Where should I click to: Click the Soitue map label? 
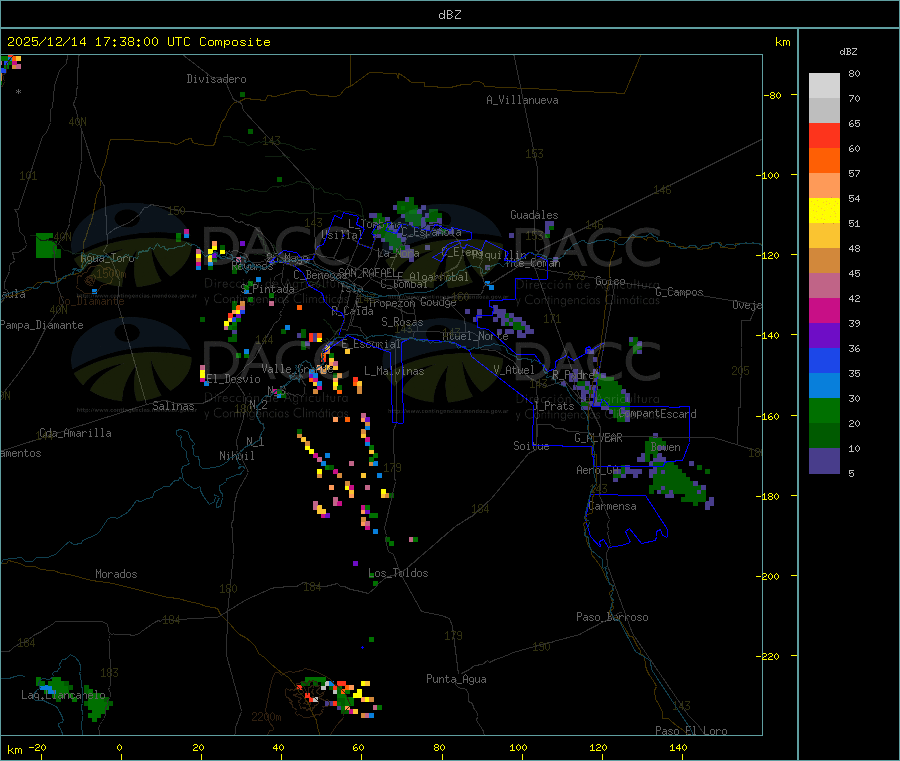[531, 446]
